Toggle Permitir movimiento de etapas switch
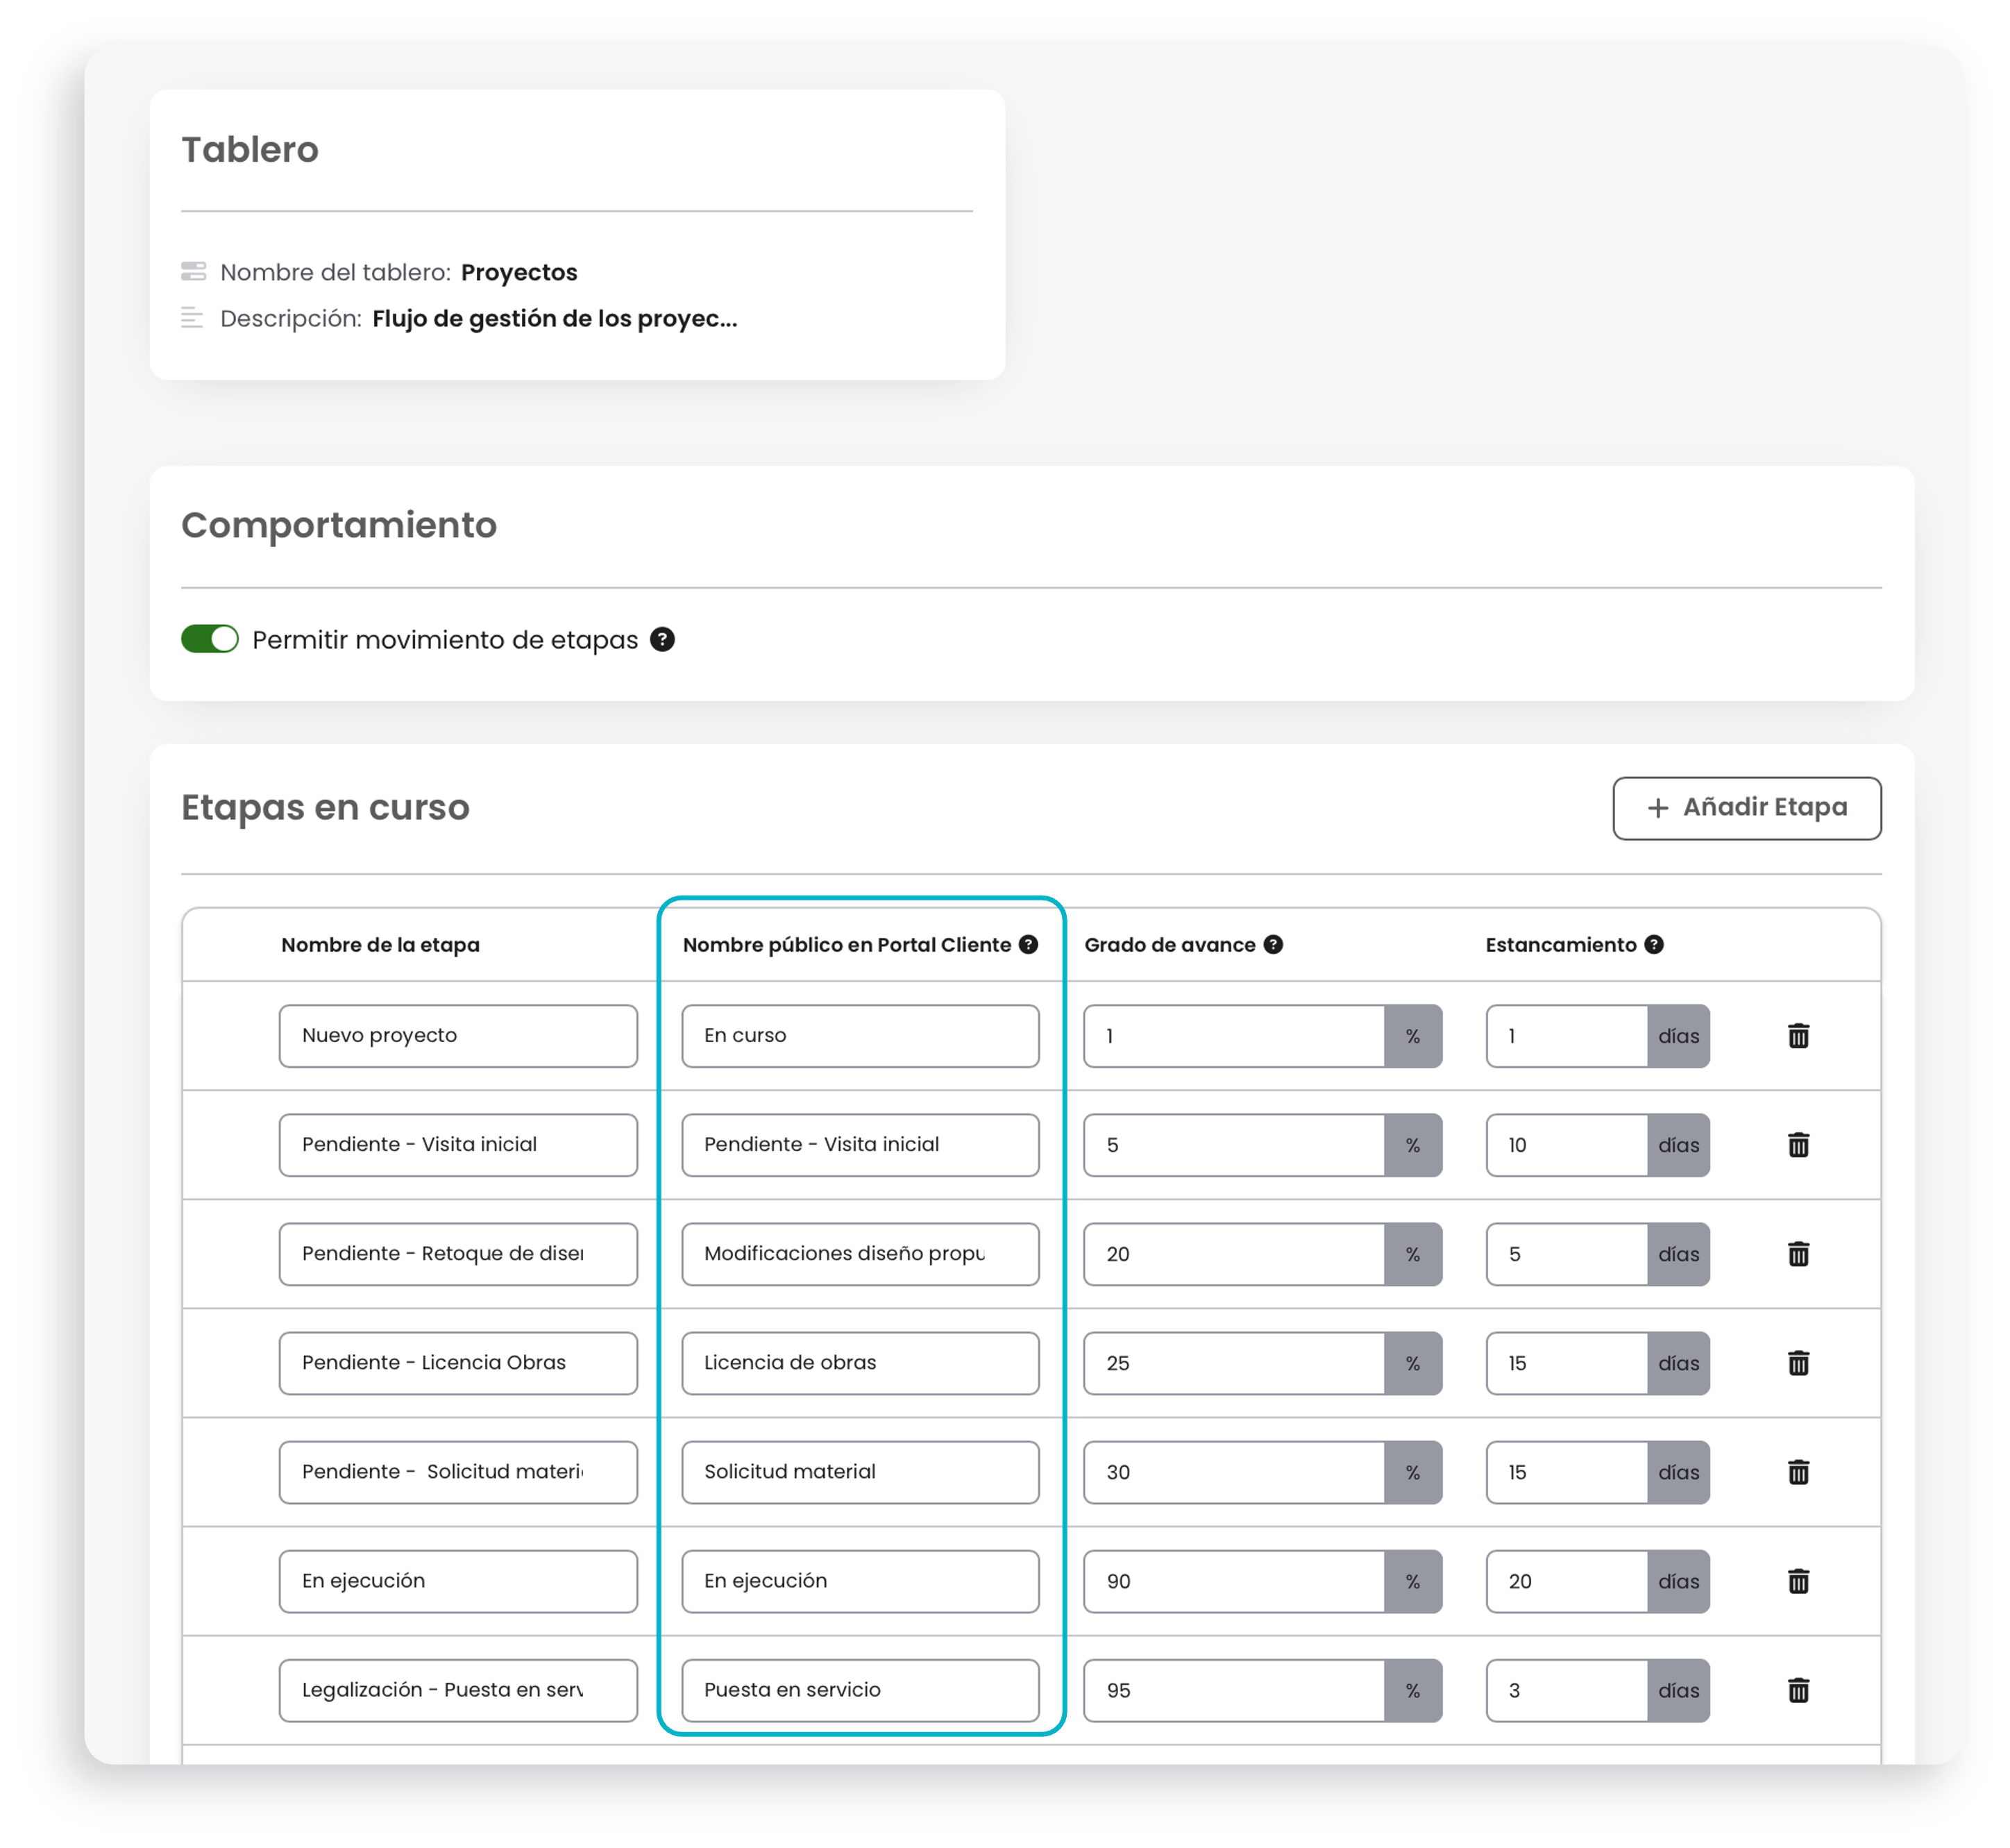Screen dimensions: 2010x1848 (x=209, y=639)
